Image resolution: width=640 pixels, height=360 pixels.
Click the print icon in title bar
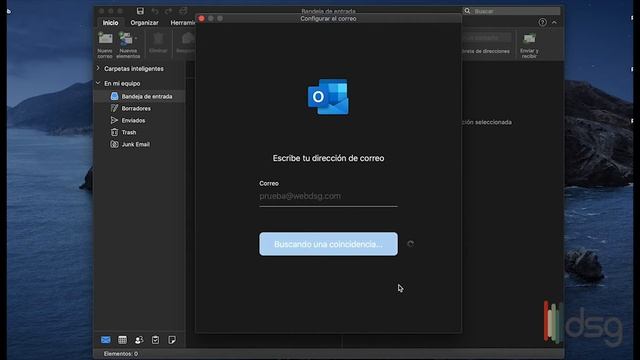183,11
